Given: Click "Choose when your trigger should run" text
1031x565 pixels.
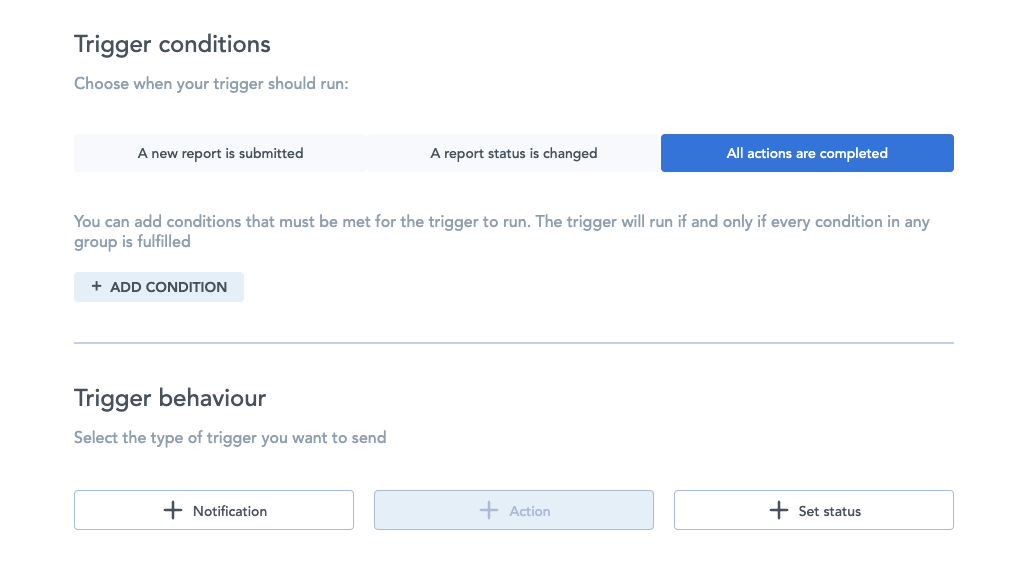Looking at the screenshot, I should tap(211, 84).
